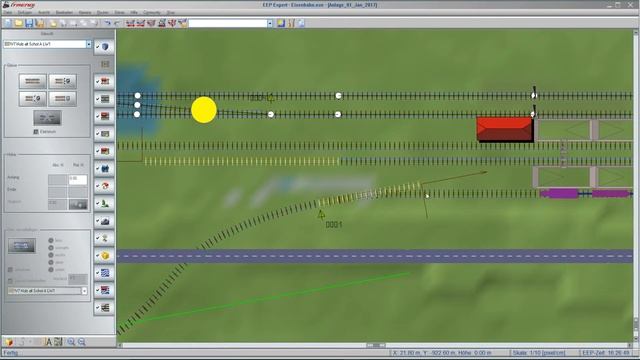640x360 pixels.
Task: Click the blue-yellow icon right of toolbar combo box
Action: coord(281,23)
